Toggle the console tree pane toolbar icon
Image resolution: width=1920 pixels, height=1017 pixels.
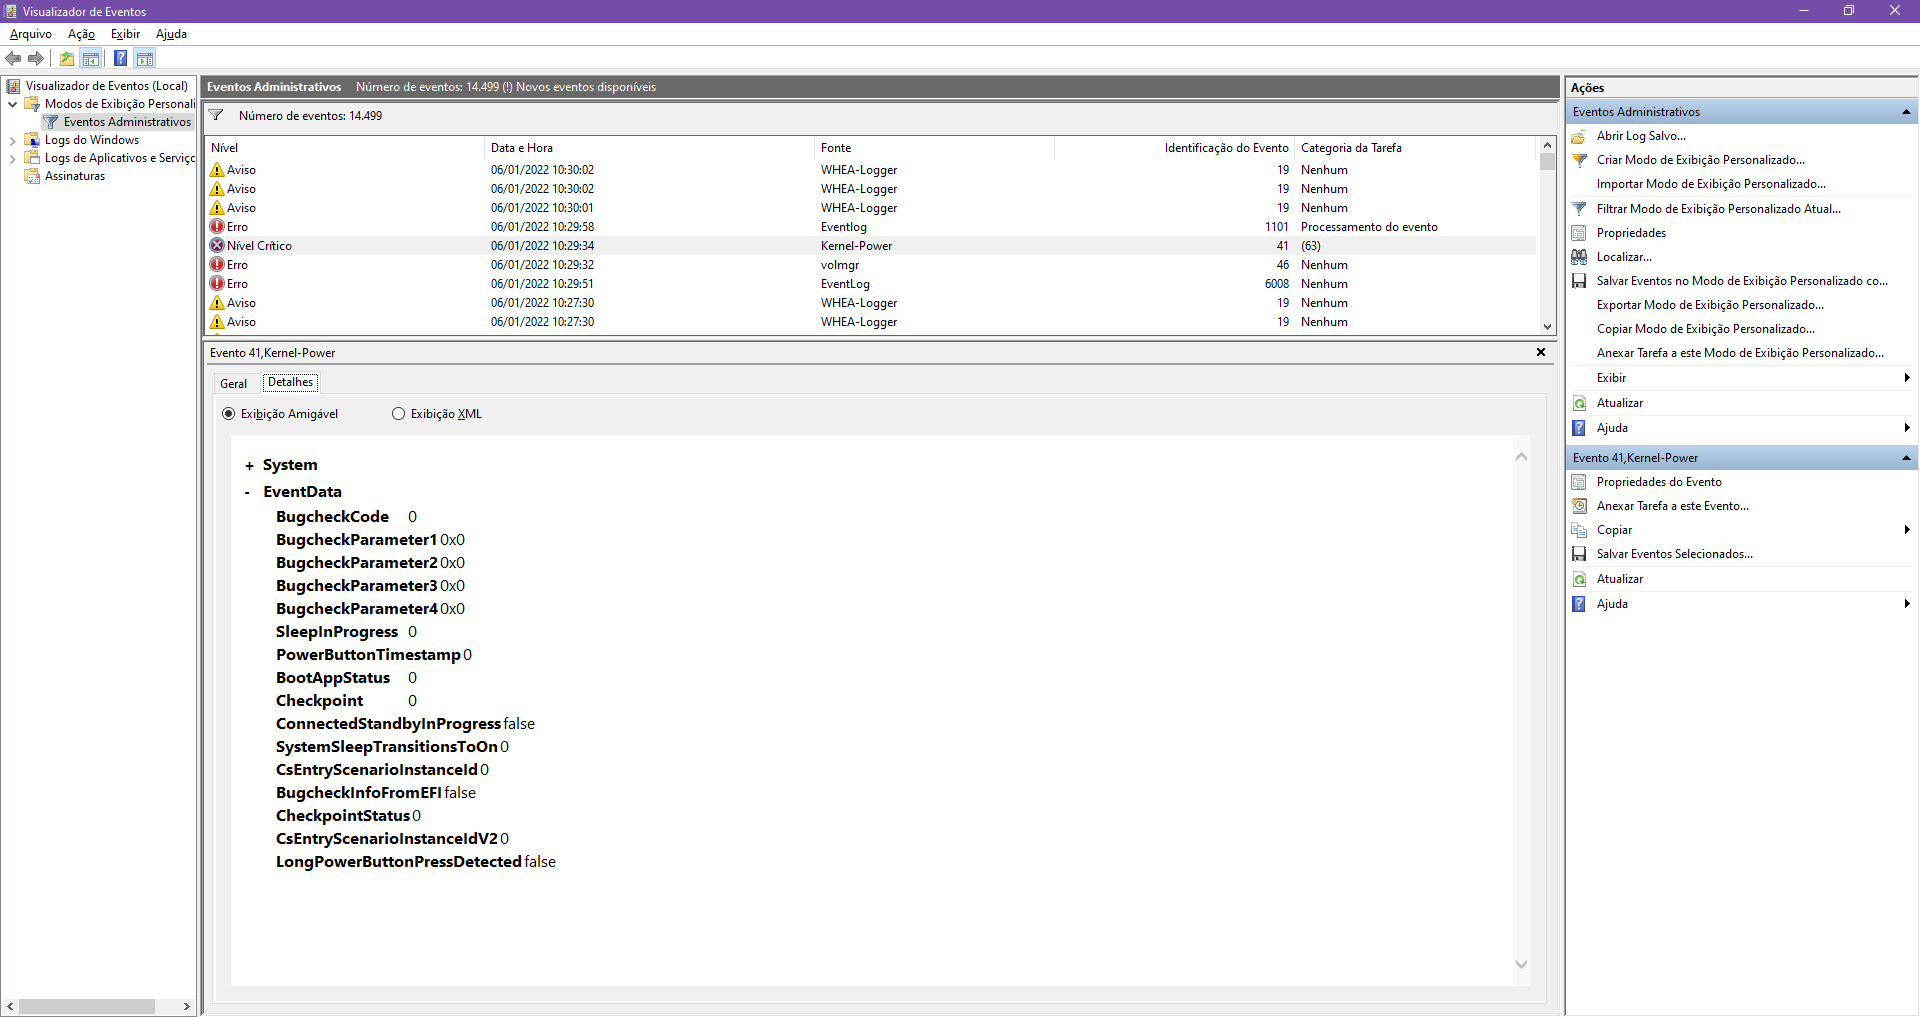(x=90, y=58)
